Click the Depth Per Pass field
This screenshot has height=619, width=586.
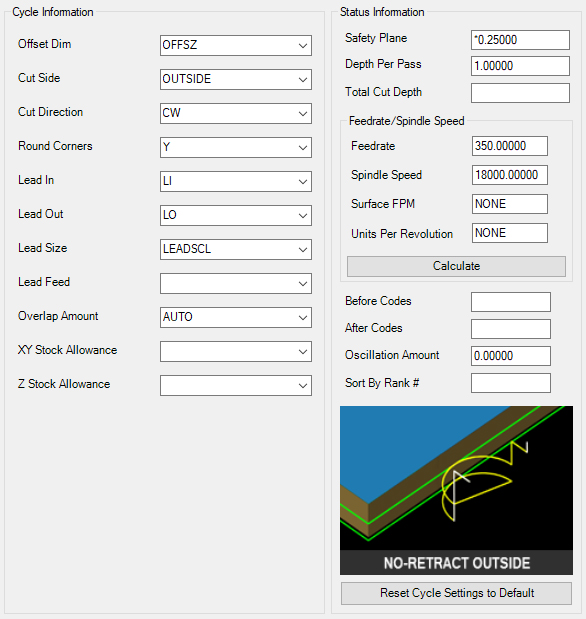tap(520, 66)
